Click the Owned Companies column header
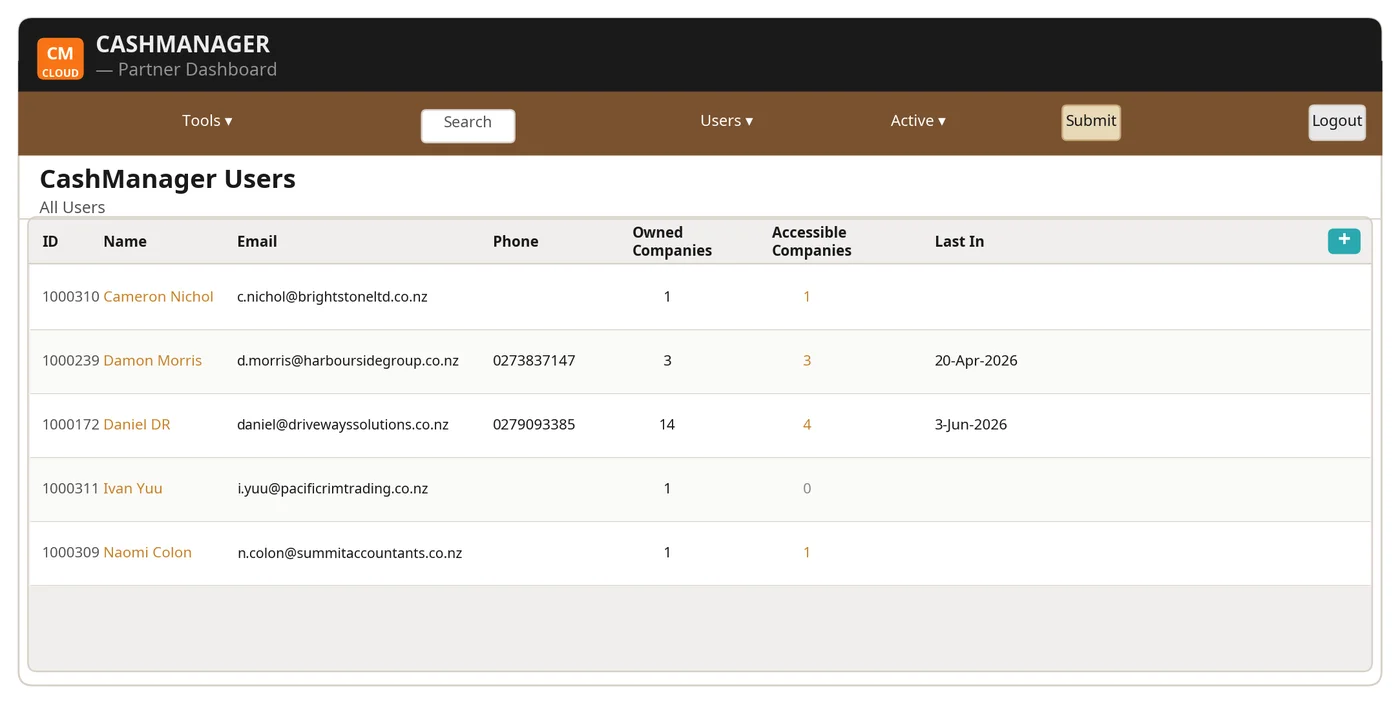Screen dimensions: 1400x704 (672, 242)
